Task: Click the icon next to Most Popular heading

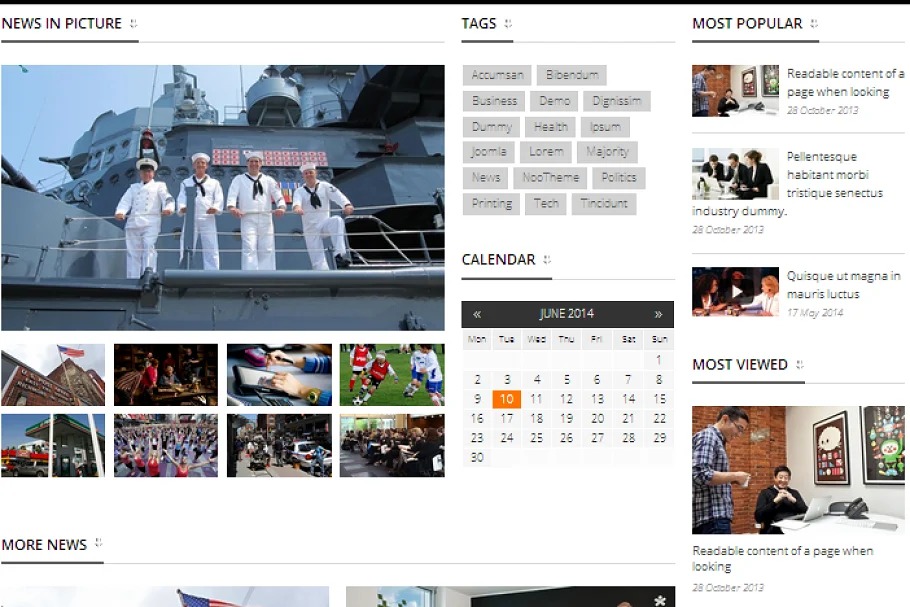Action: (814, 23)
